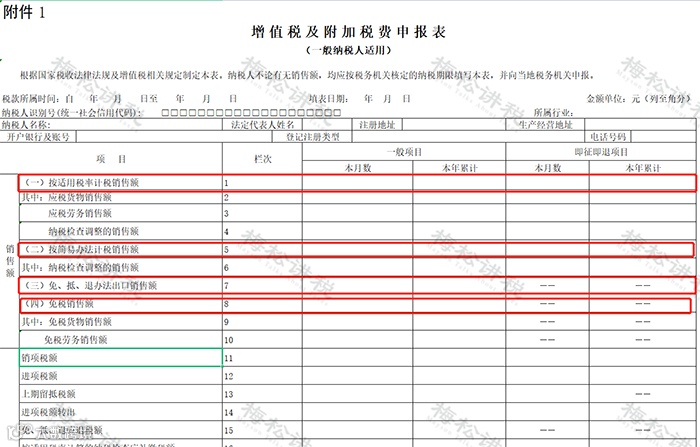The height and width of the screenshot is (447, 700).
Task: Click the 栏次 number 13 cell
Action: [262, 394]
